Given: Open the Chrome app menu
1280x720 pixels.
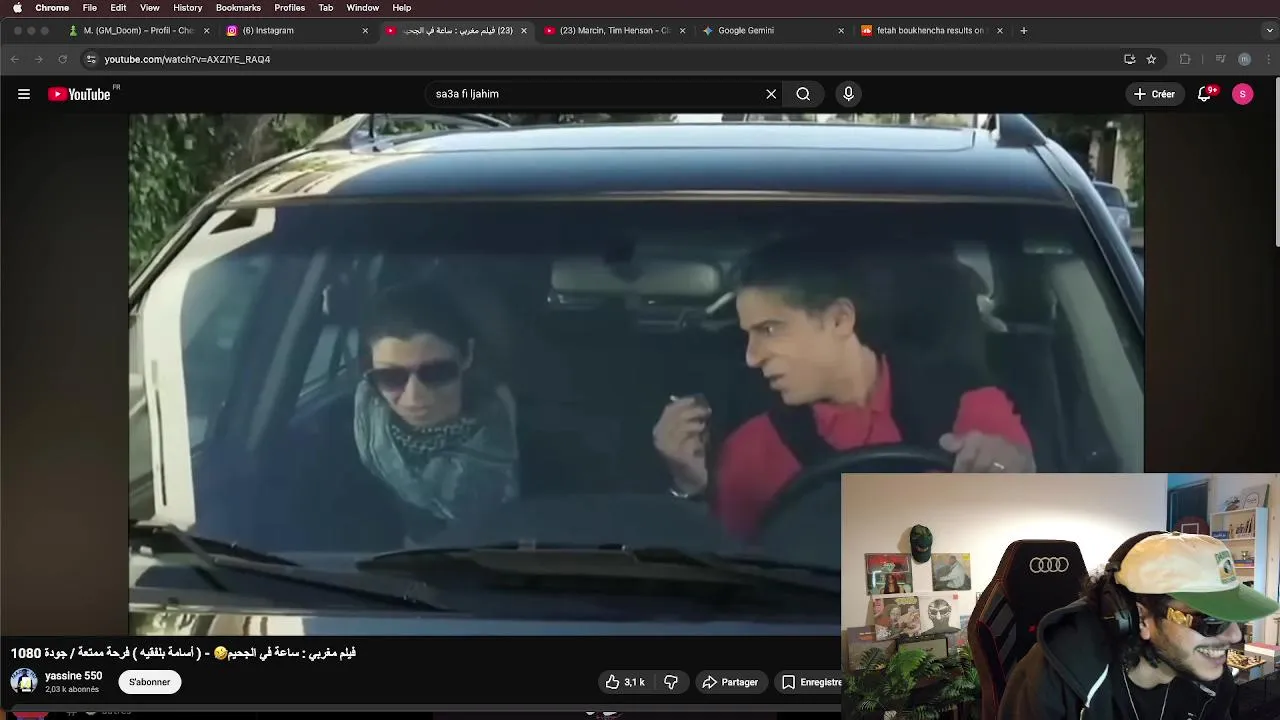Looking at the screenshot, I should coord(52,8).
